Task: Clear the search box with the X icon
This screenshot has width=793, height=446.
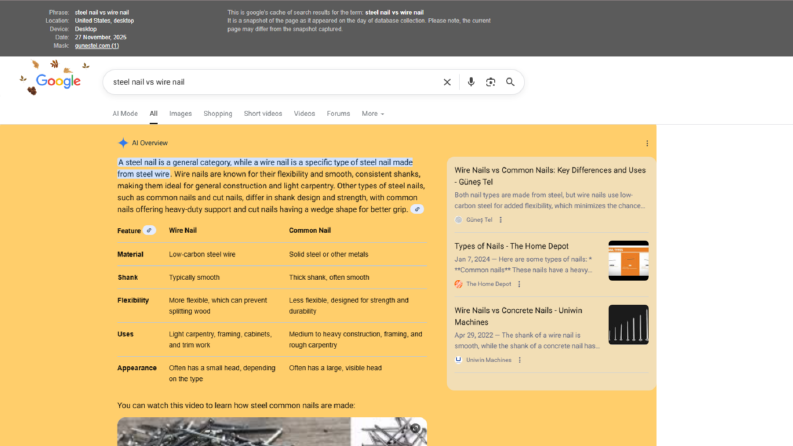Action: click(447, 82)
